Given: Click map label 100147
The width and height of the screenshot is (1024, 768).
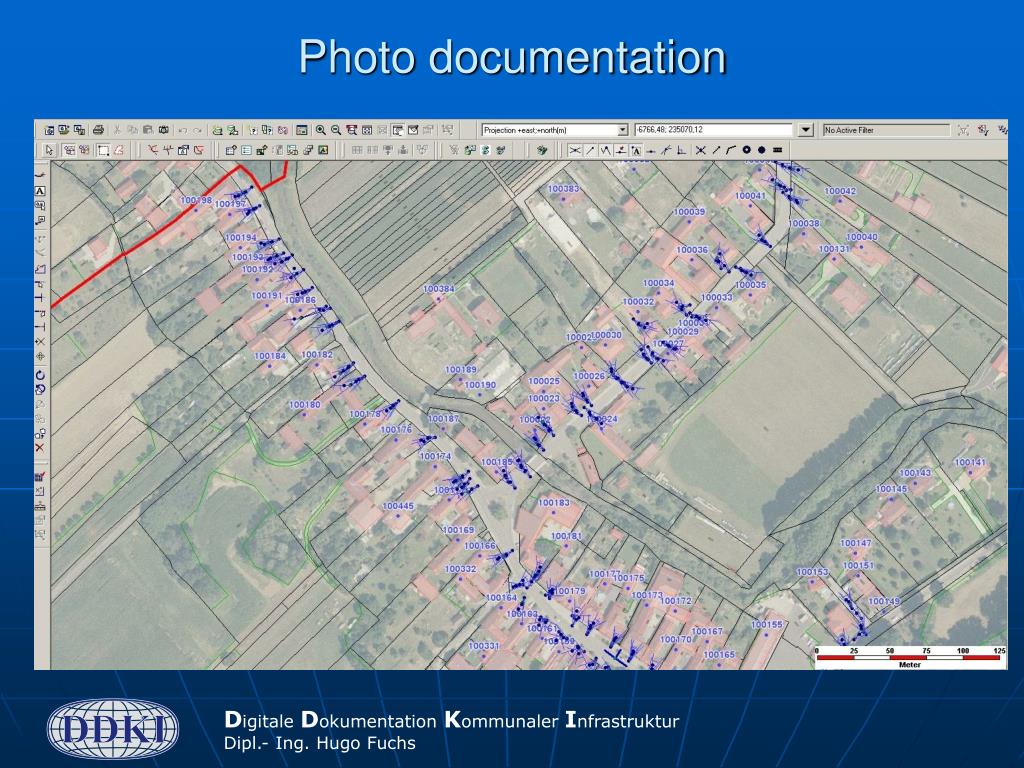Looking at the screenshot, I should pos(855,543).
